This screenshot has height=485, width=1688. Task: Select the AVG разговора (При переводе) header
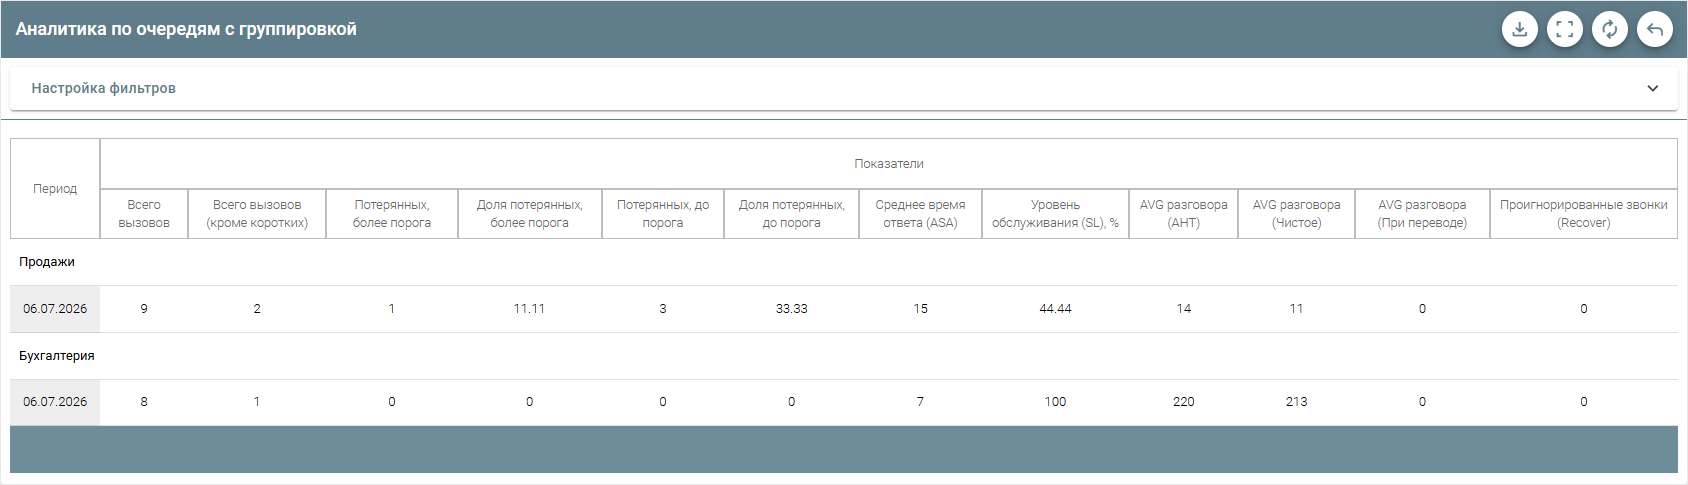click(x=1422, y=213)
